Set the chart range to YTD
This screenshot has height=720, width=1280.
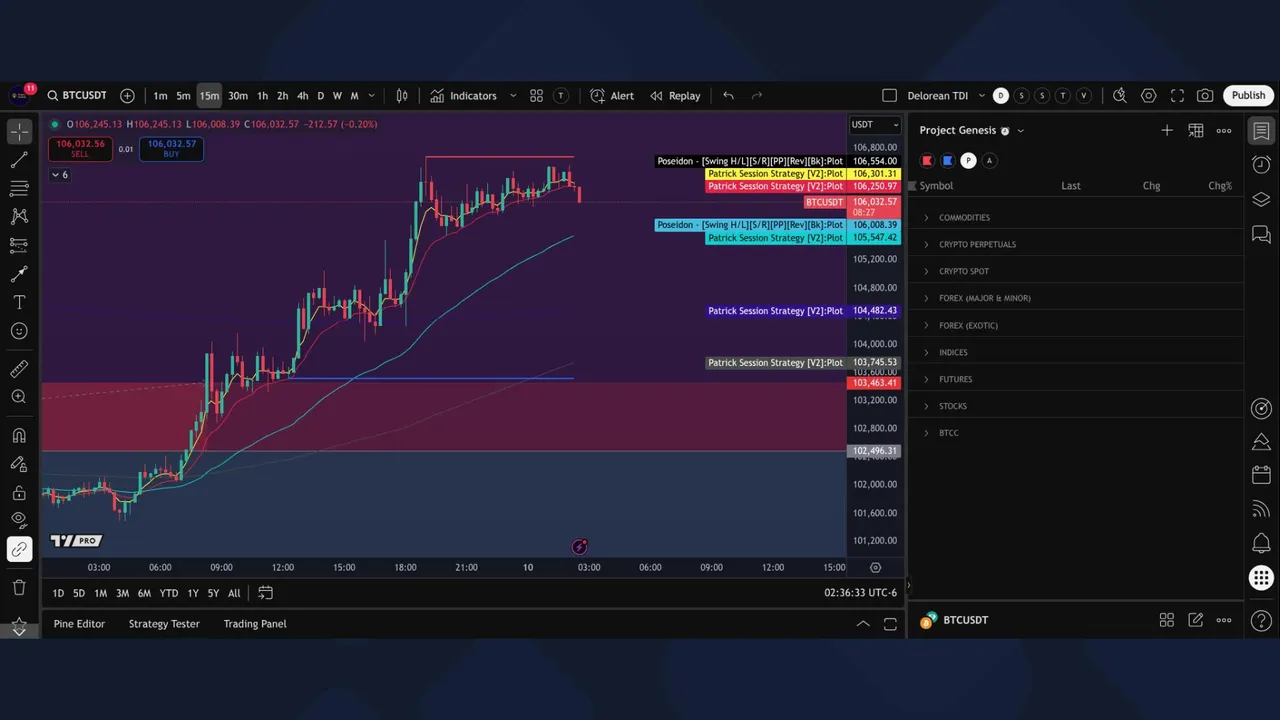click(169, 593)
